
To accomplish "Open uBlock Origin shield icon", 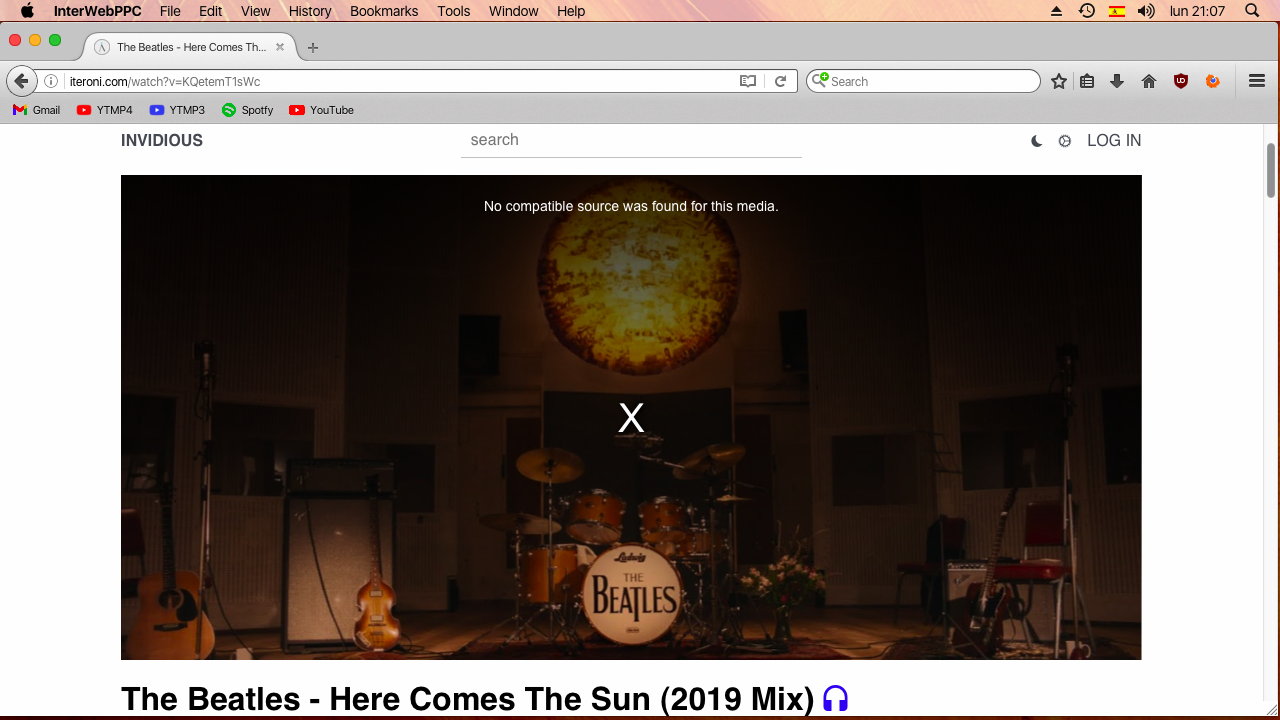I will 1181,81.
